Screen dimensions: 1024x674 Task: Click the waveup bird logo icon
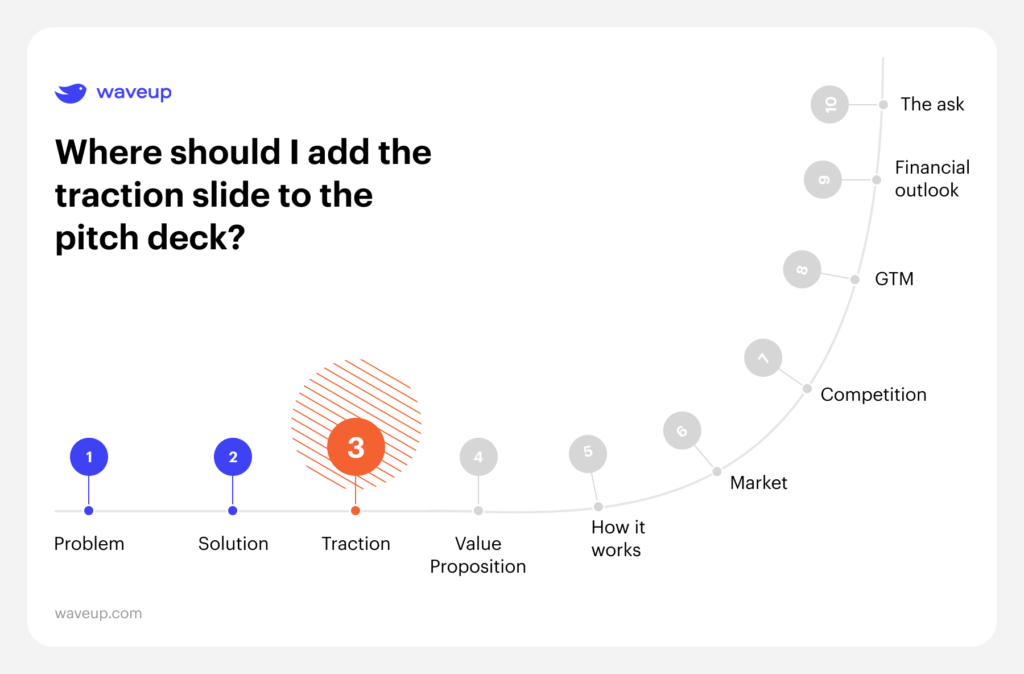pyautogui.click(x=70, y=93)
